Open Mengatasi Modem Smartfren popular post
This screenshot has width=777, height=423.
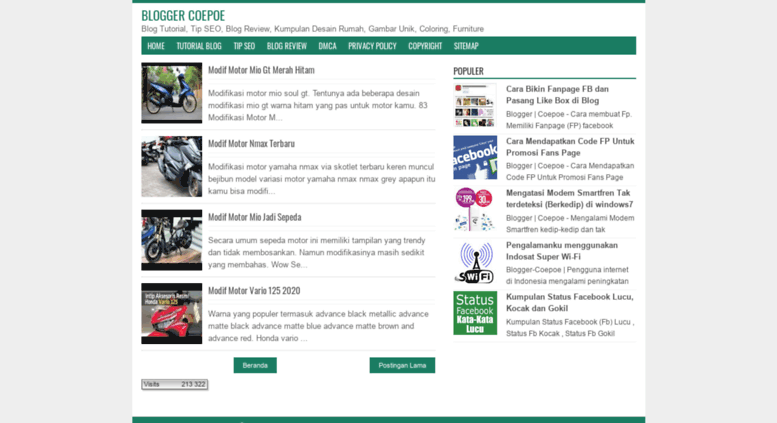click(x=569, y=199)
